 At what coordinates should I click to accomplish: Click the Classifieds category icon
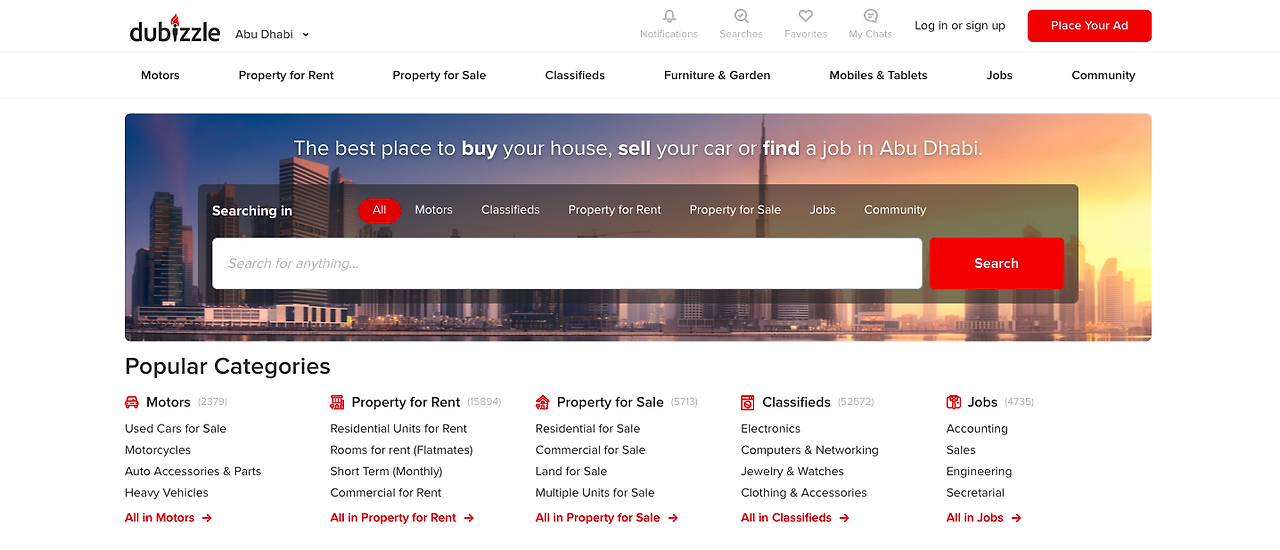coord(747,402)
